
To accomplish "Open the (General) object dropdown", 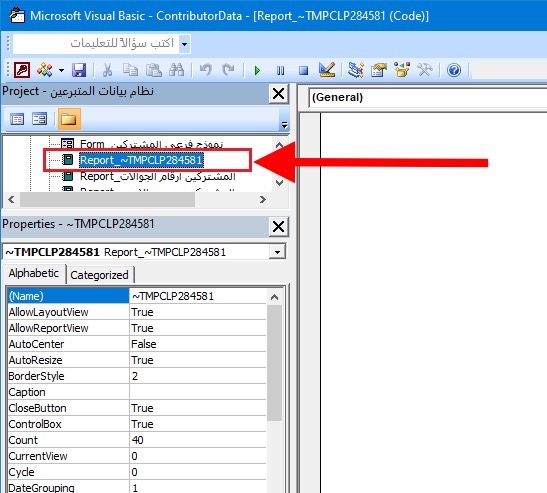I will point(428,97).
